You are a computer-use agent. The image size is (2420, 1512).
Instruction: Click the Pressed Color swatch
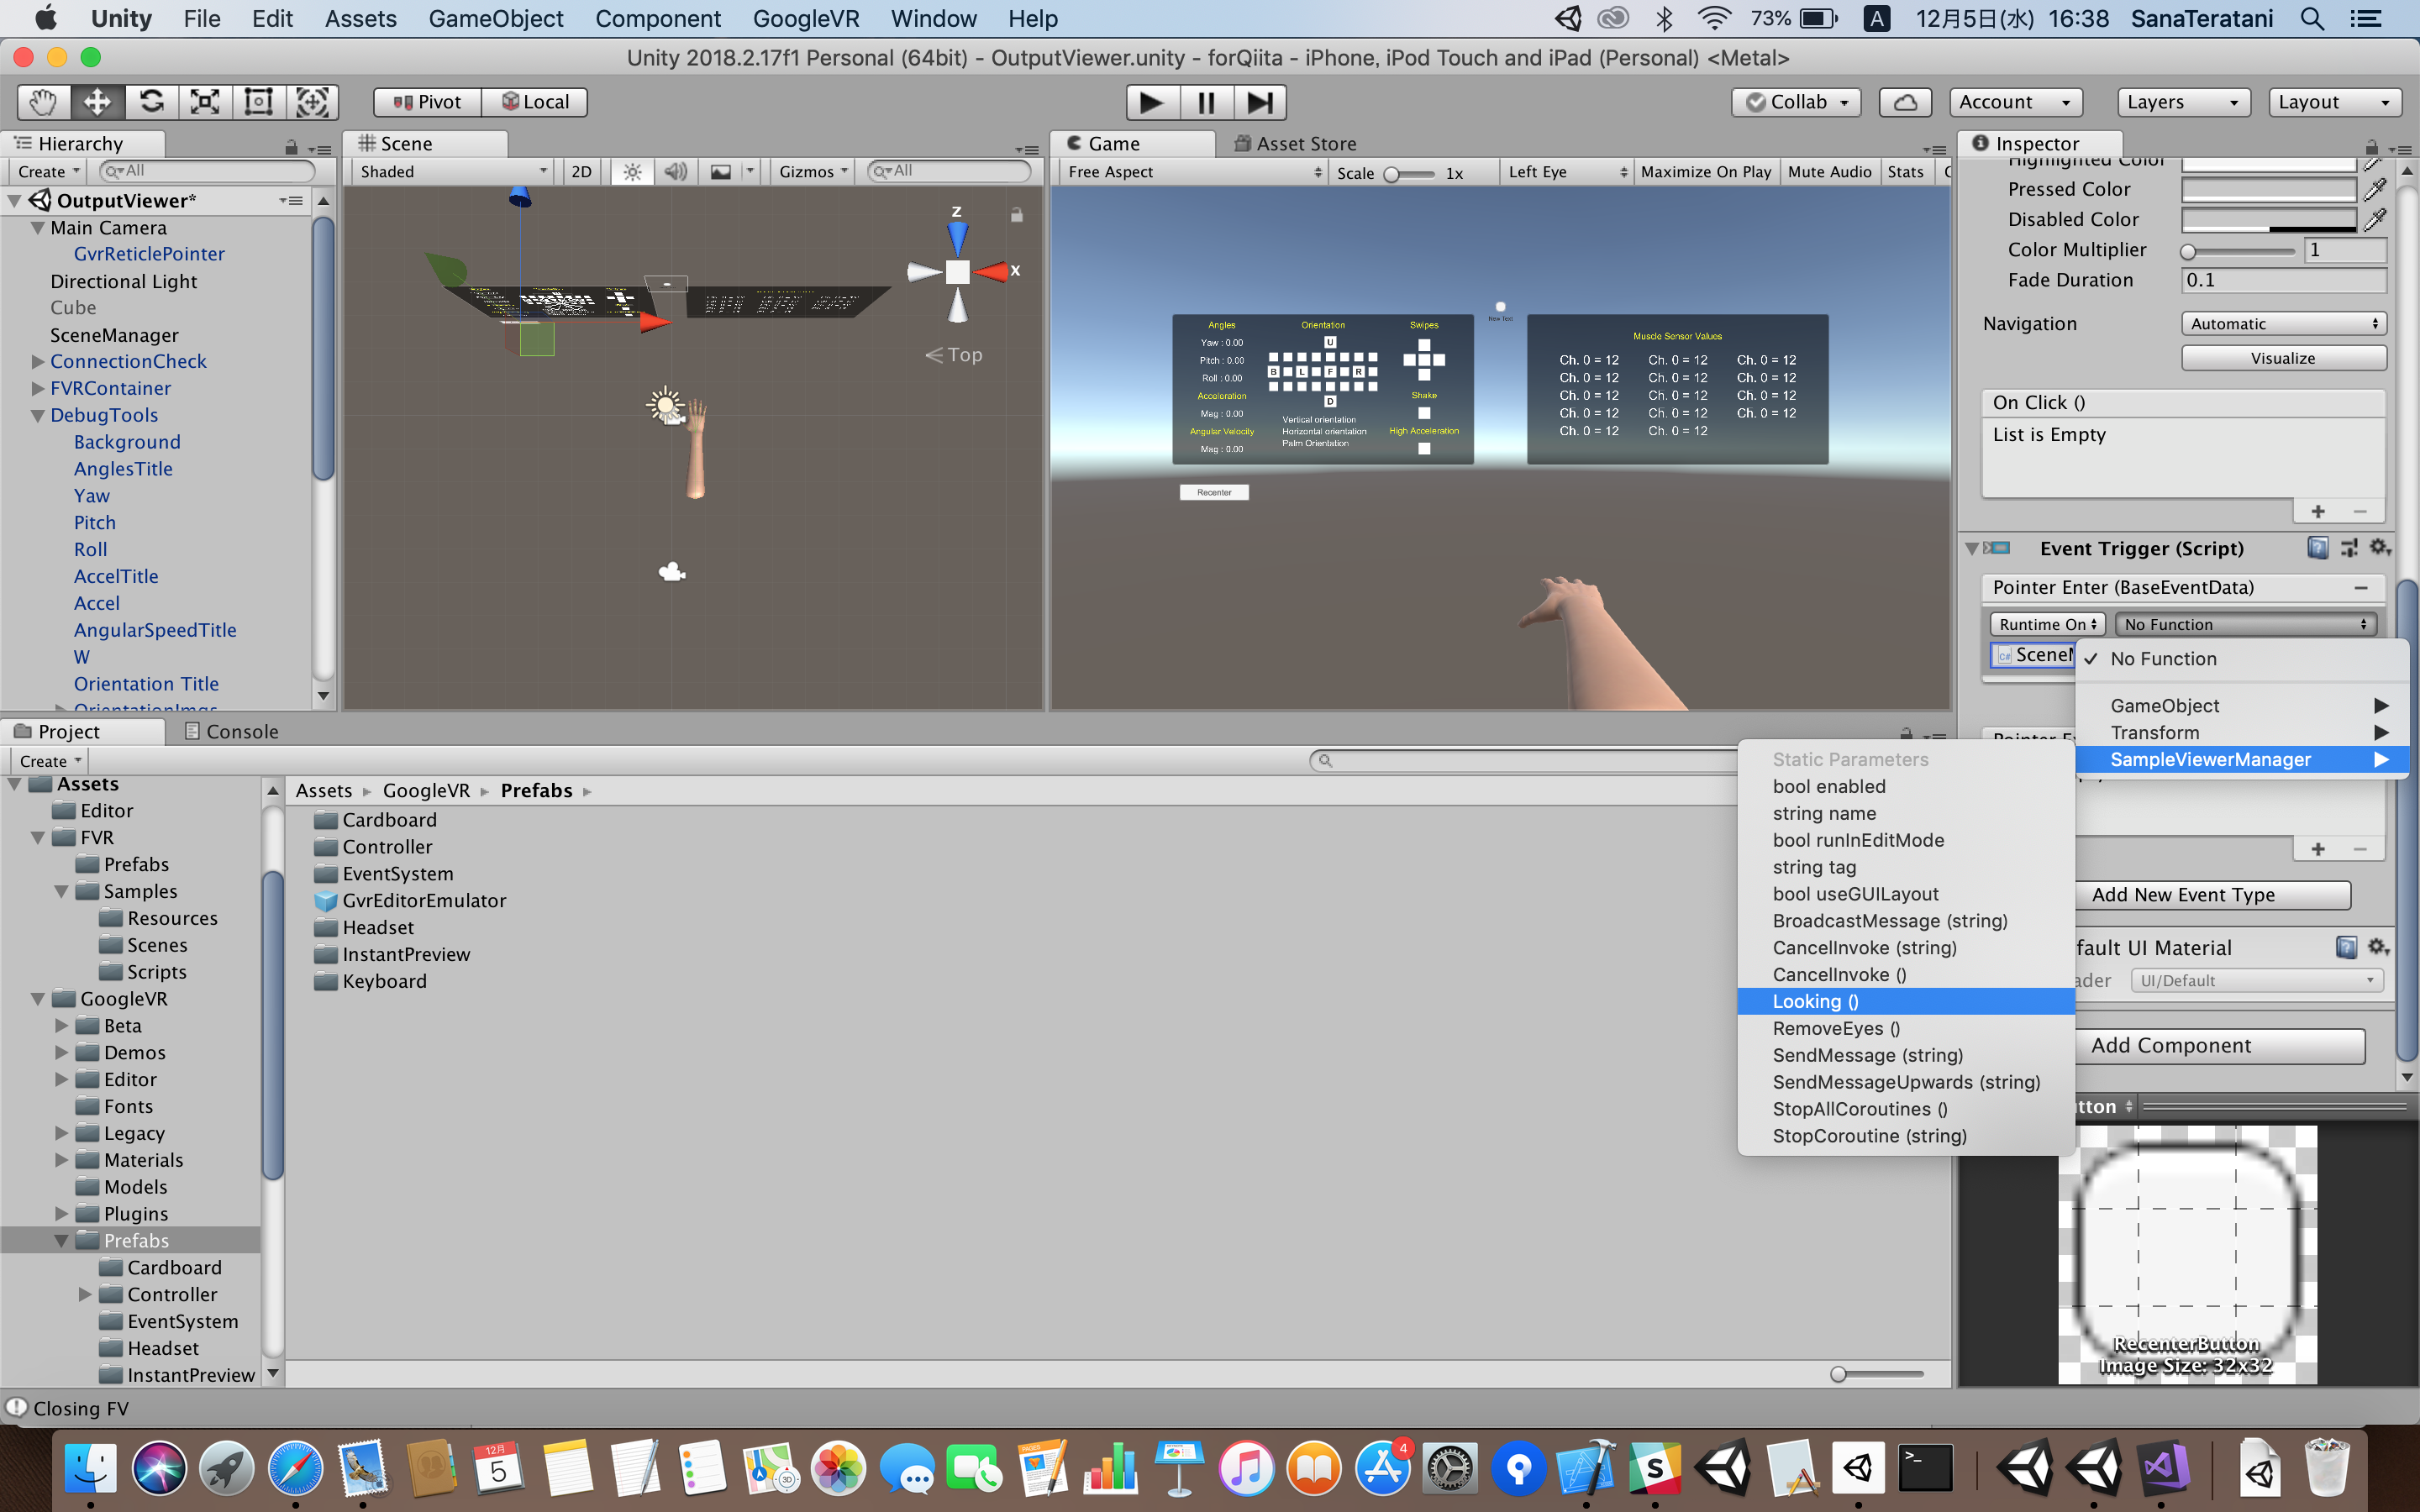[2268, 189]
